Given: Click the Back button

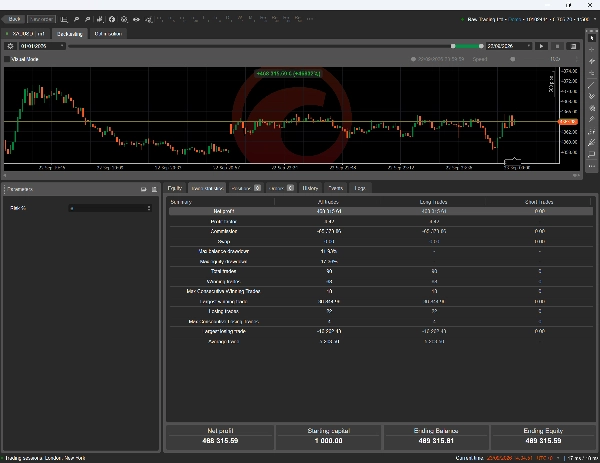Looking at the screenshot, I should 14,19.
